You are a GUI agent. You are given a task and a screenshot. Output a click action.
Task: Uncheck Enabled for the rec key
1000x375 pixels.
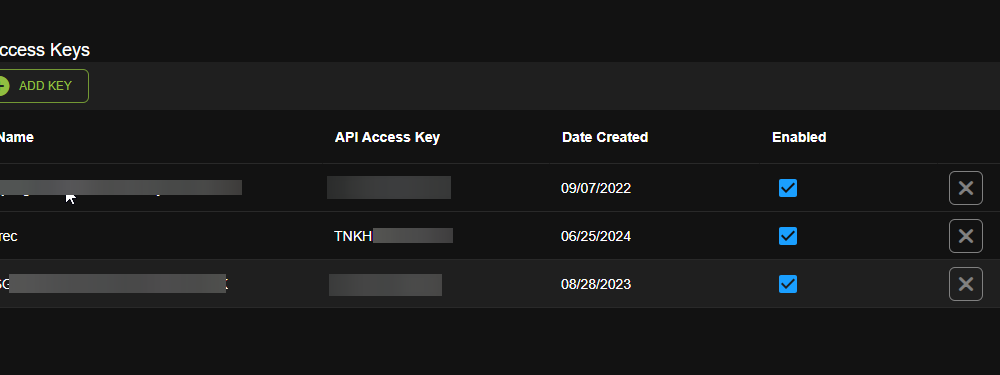(x=788, y=236)
